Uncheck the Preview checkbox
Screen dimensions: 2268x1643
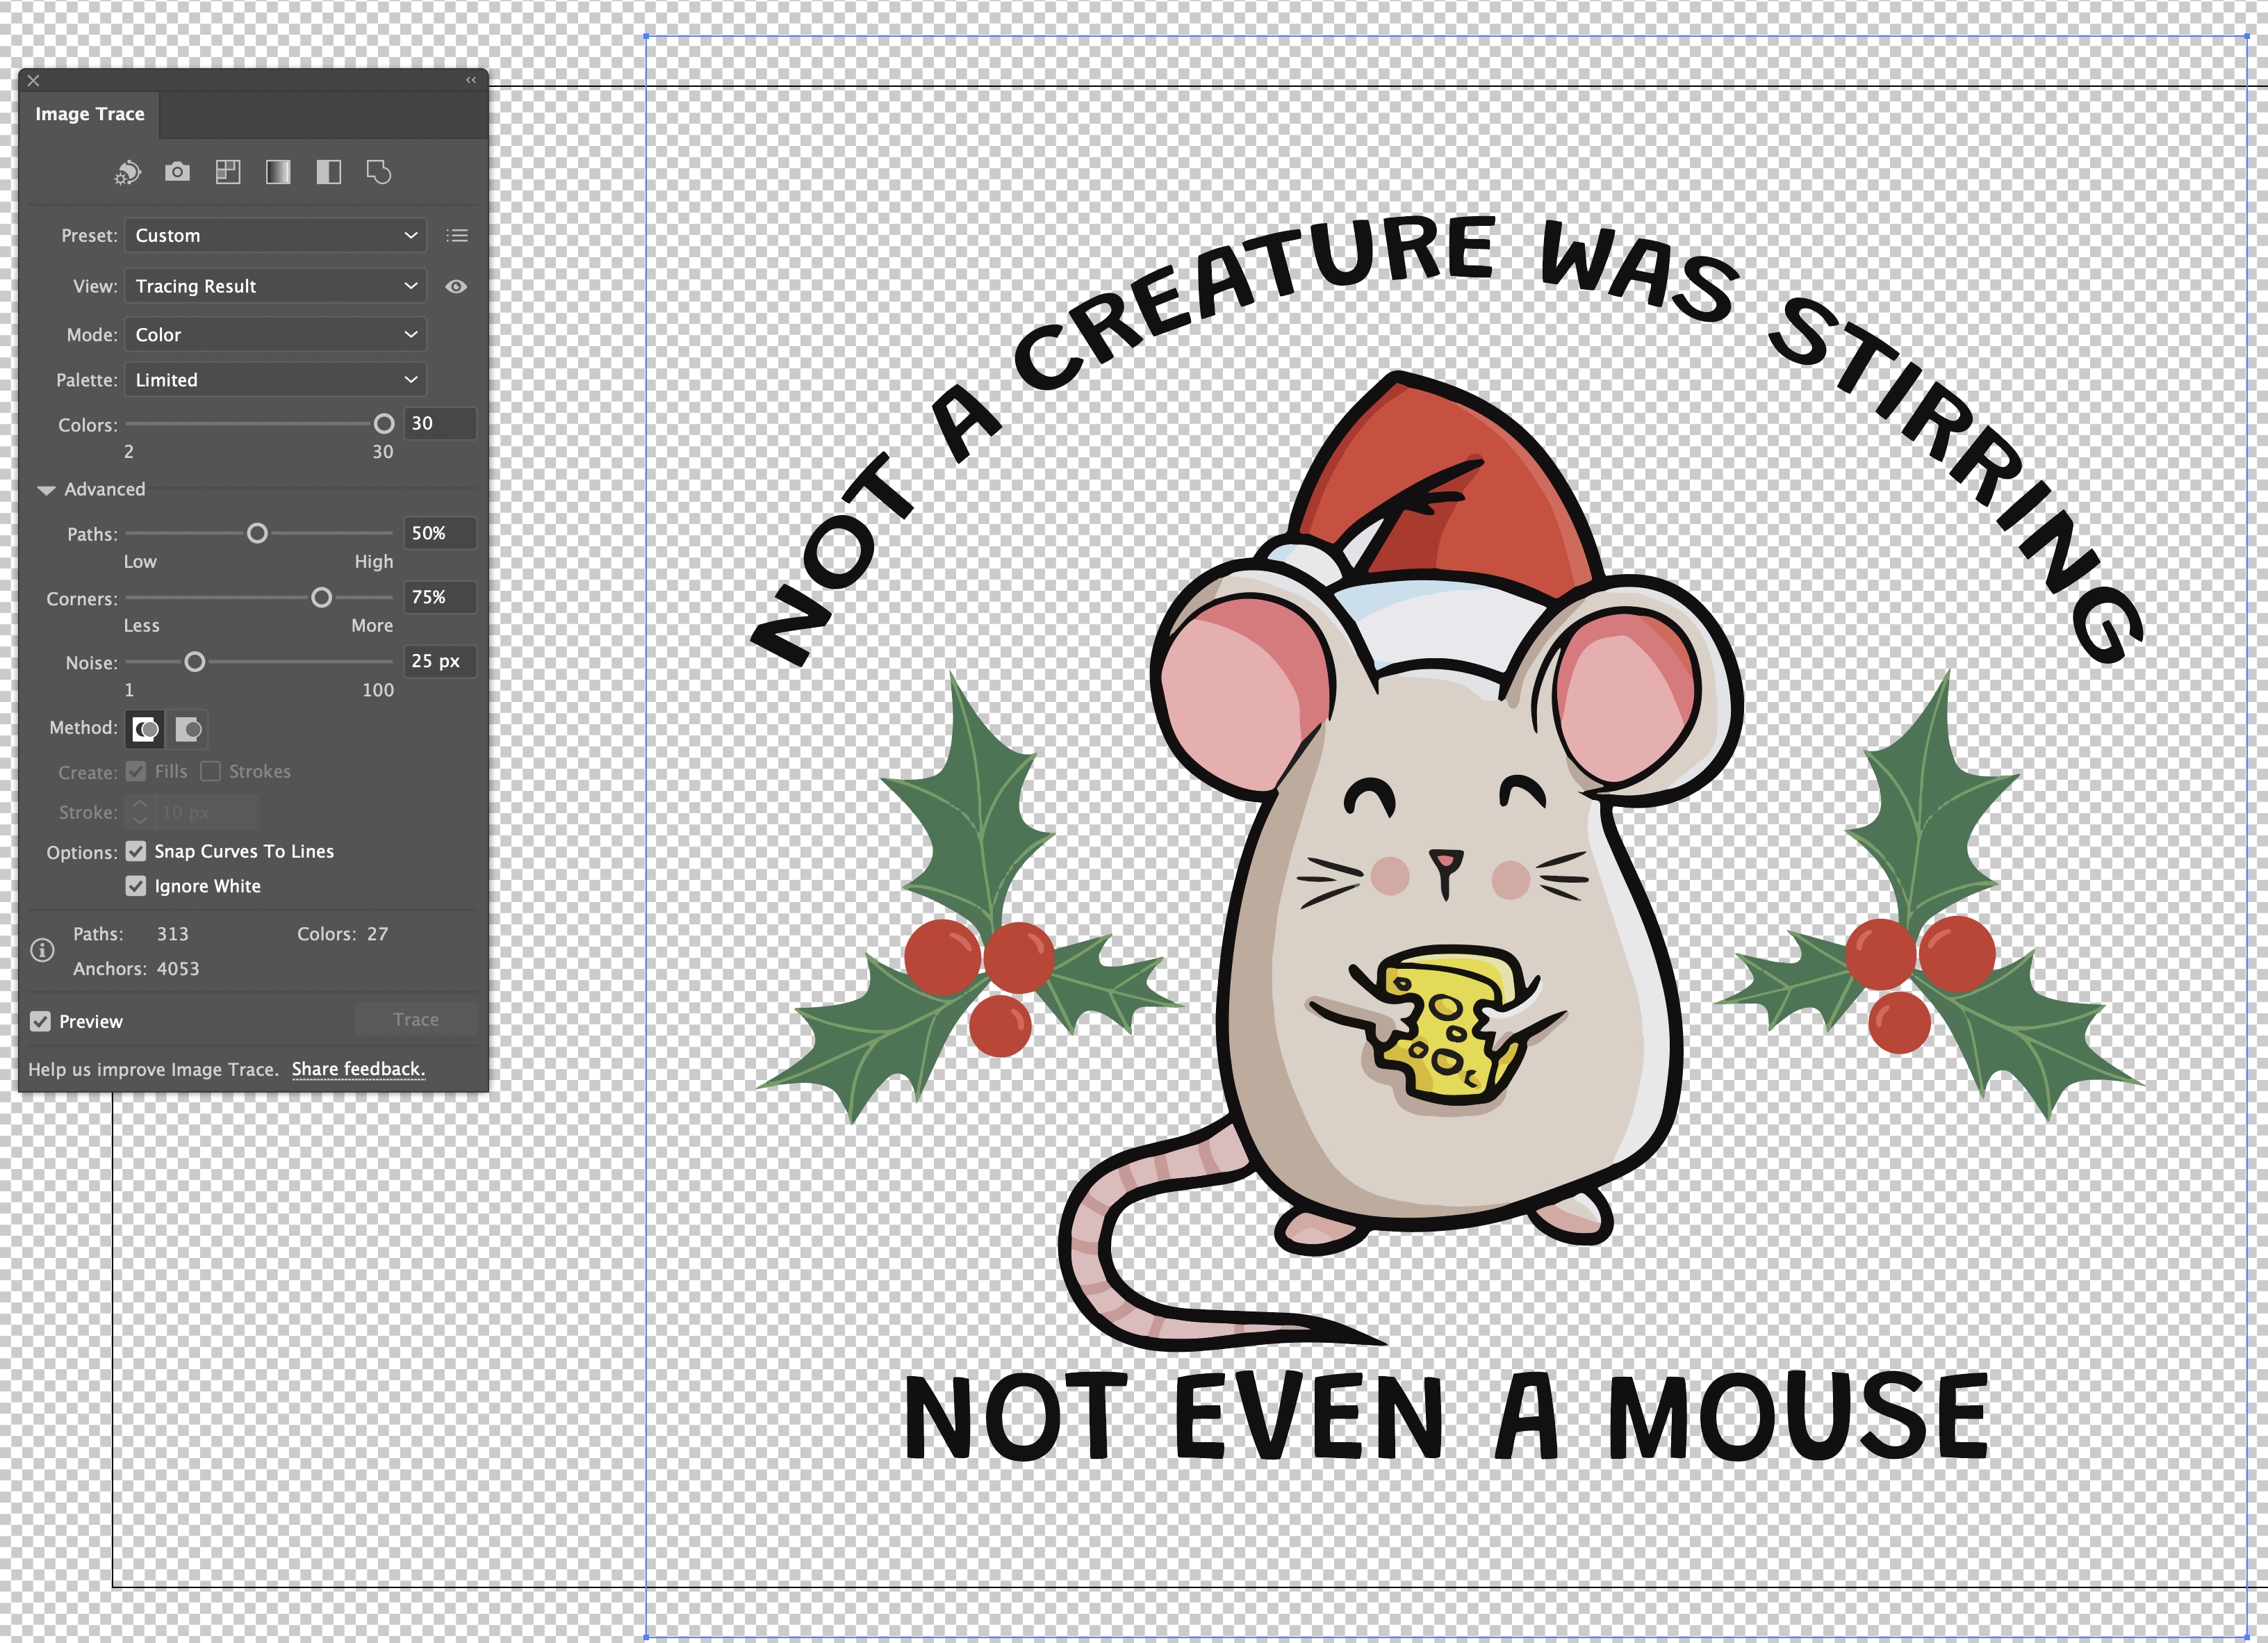click(41, 1021)
